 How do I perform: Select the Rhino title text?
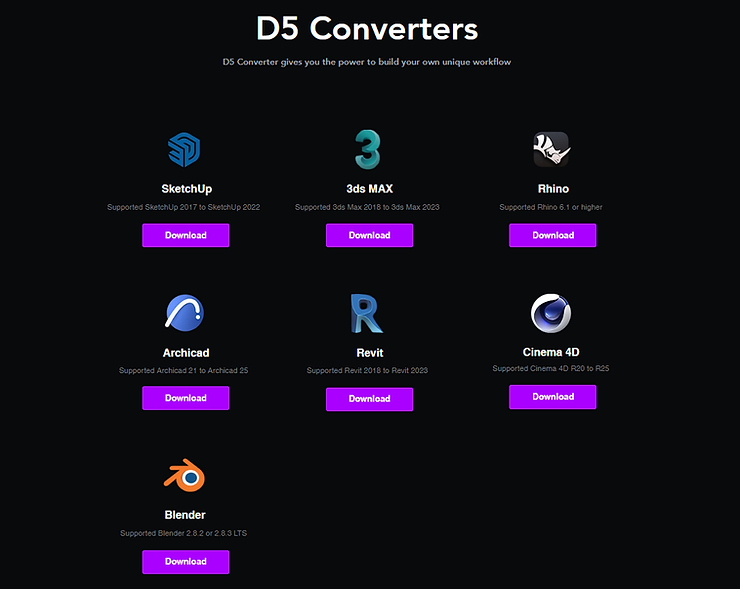pos(553,189)
